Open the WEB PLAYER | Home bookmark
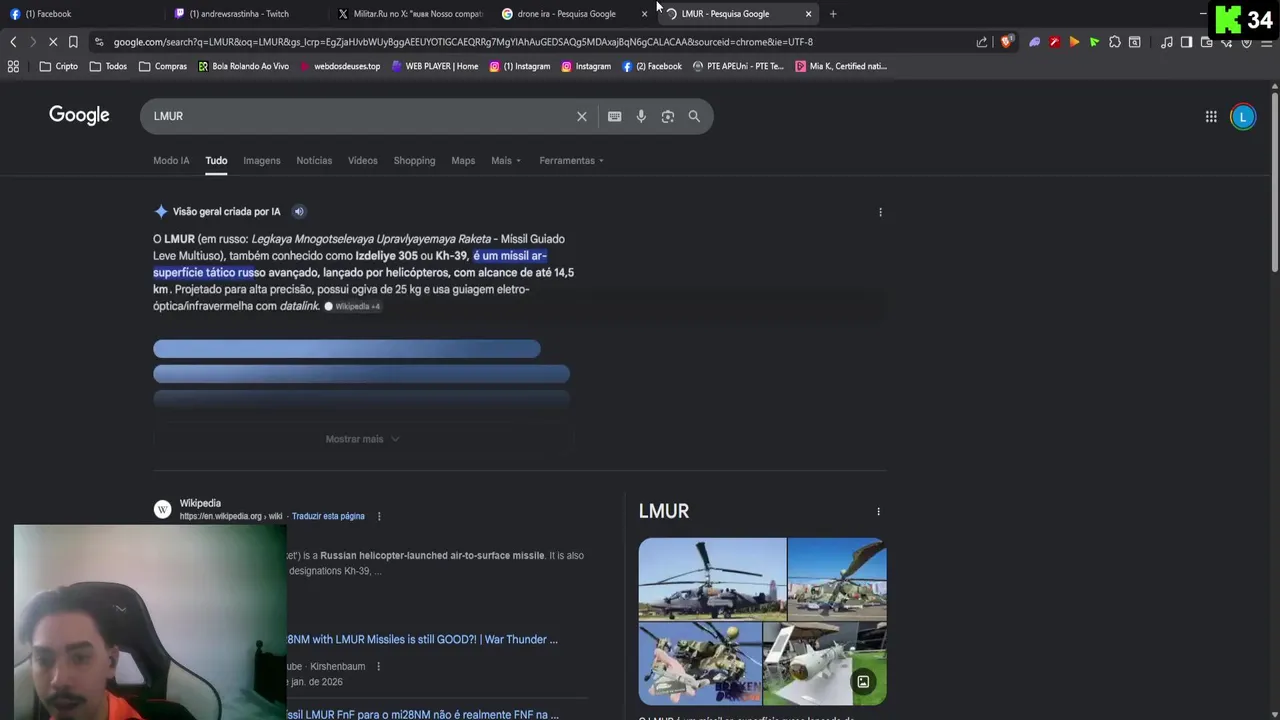This screenshot has height=720, width=1280. 435,66
